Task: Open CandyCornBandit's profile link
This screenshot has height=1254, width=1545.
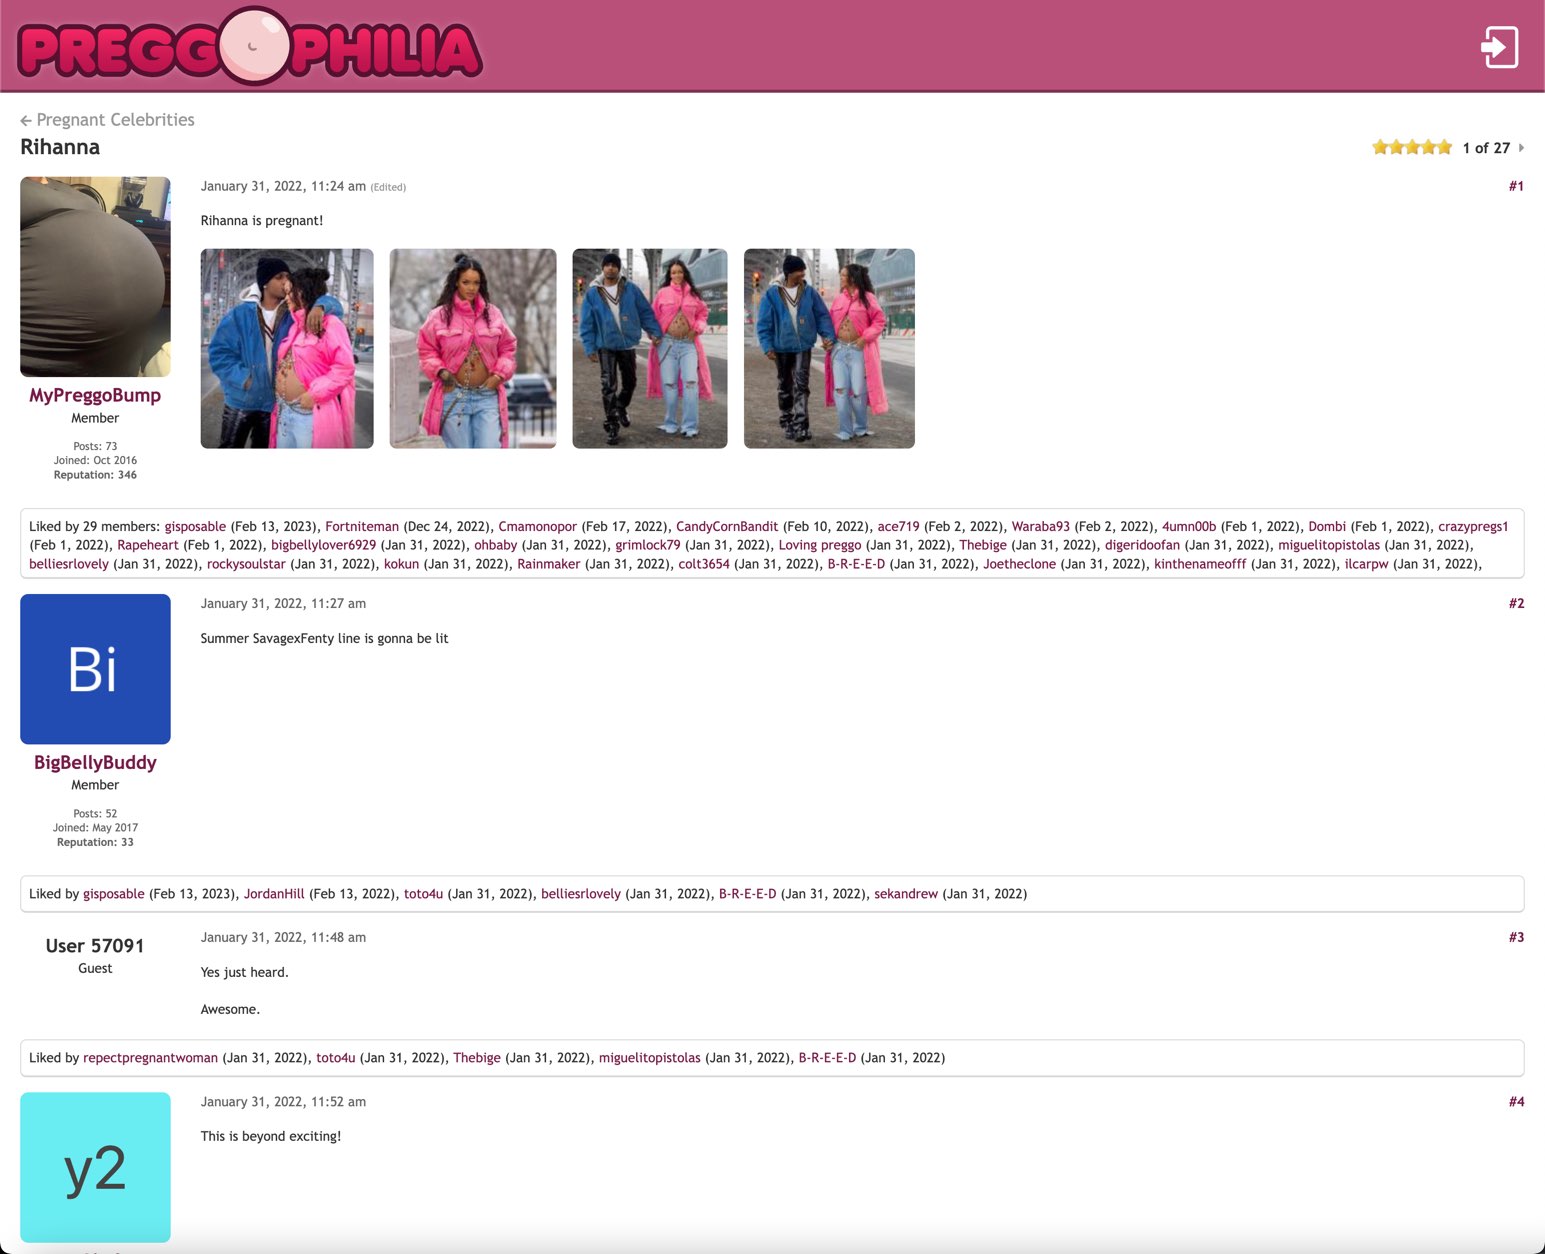Action: 727,526
